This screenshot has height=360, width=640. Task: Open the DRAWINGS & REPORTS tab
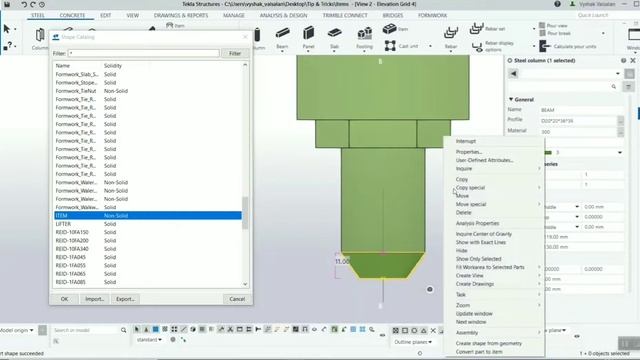[181, 15]
